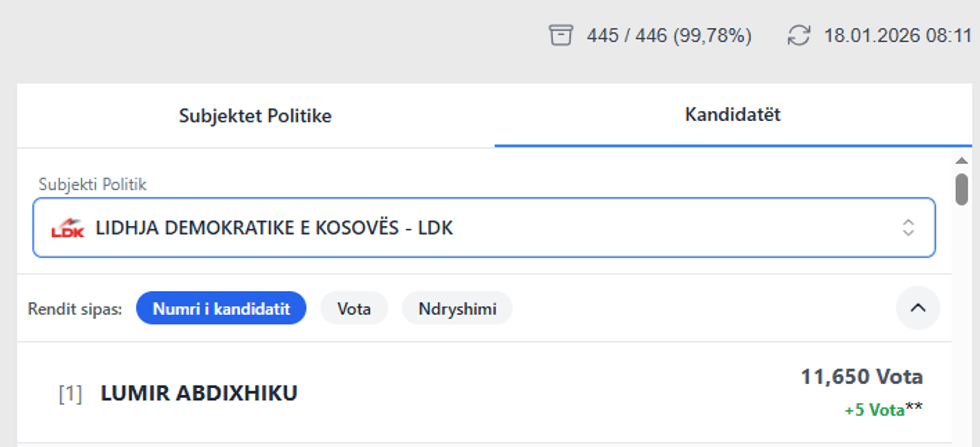Image resolution: width=980 pixels, height=447 pixels.
Task: Click the scrollbar up arrow
Action: coord(962,161)
